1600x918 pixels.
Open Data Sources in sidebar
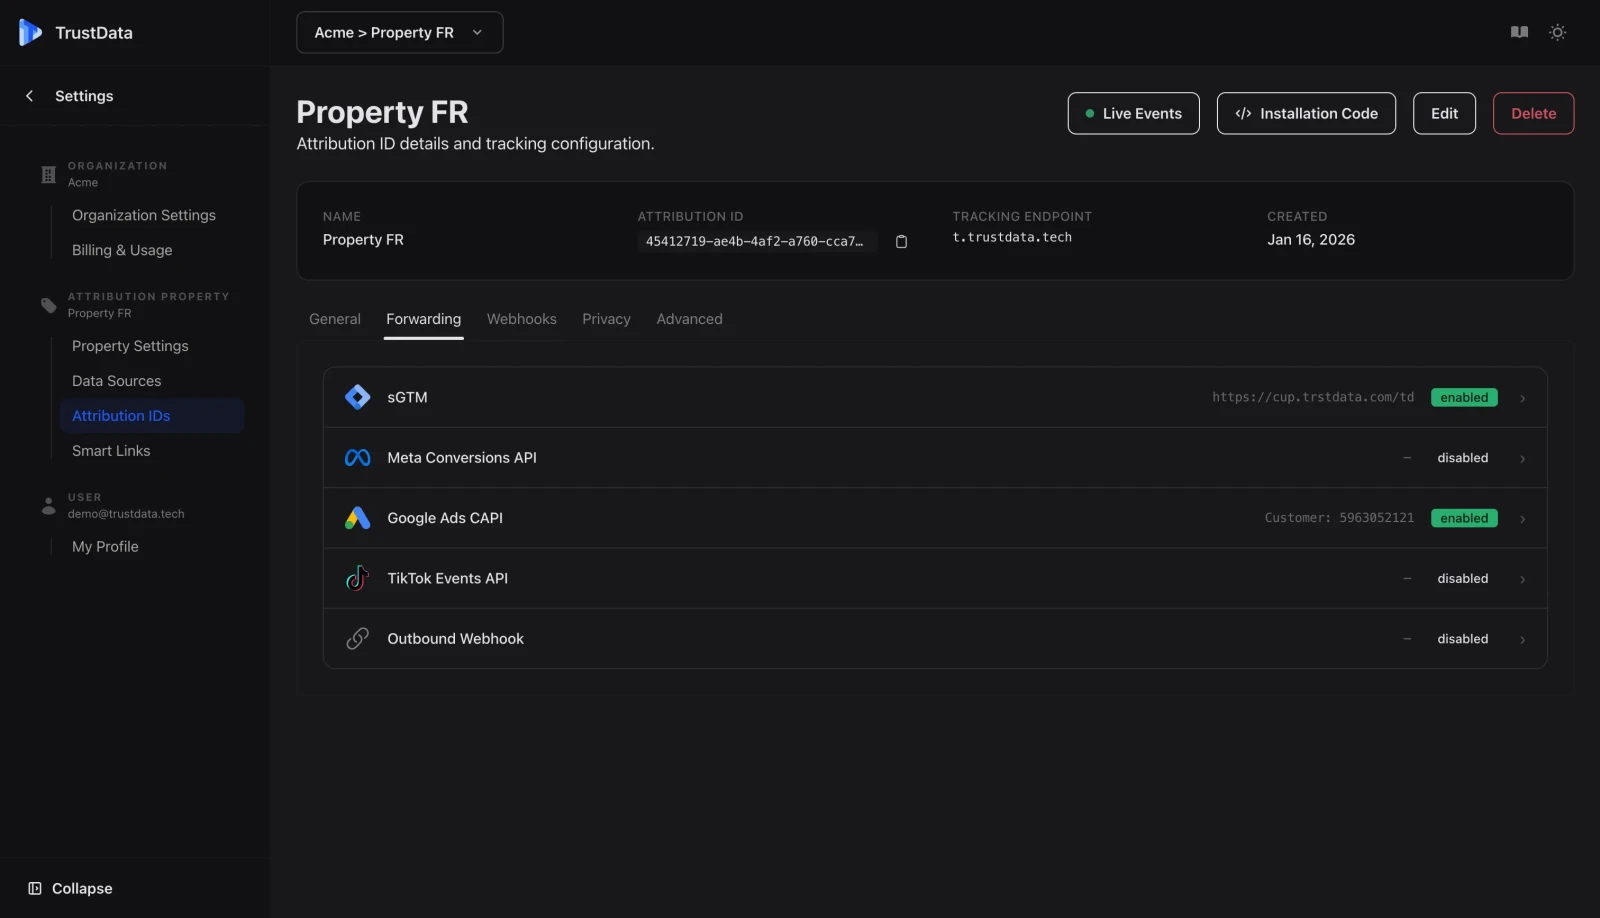pyautogui.click(x=116, y=381)
